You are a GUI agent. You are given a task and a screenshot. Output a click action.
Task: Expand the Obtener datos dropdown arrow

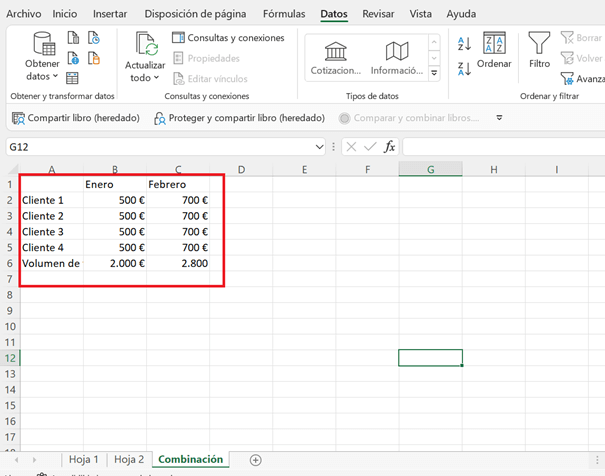55,76
